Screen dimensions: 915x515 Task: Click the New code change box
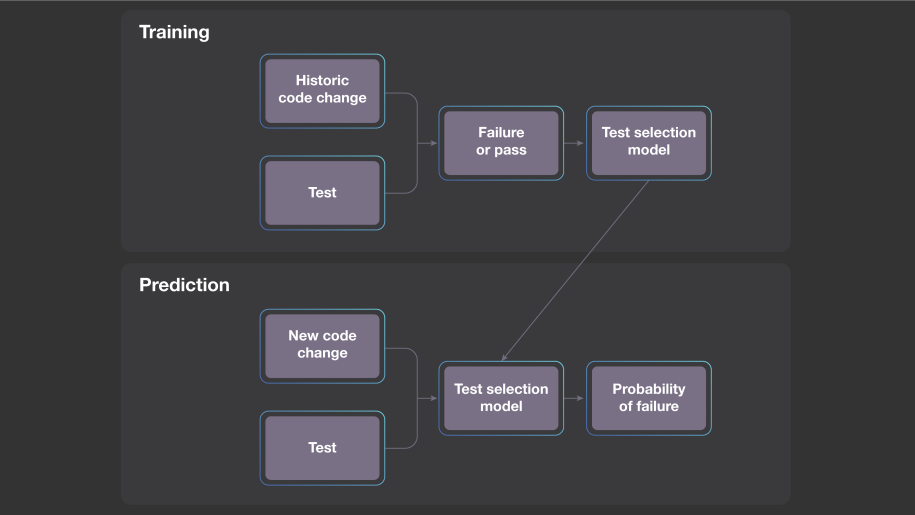pyautogui.click(x=322, y=345)
